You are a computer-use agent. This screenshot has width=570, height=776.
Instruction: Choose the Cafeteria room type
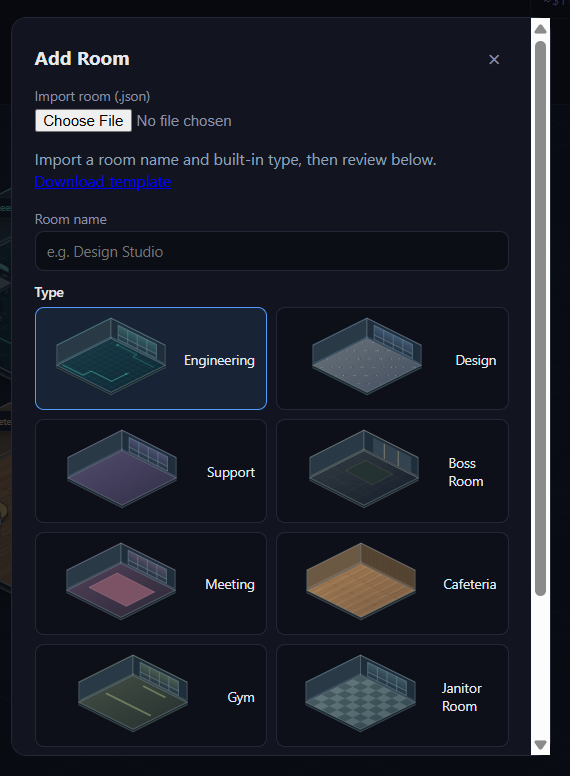[x=392, y=583]
